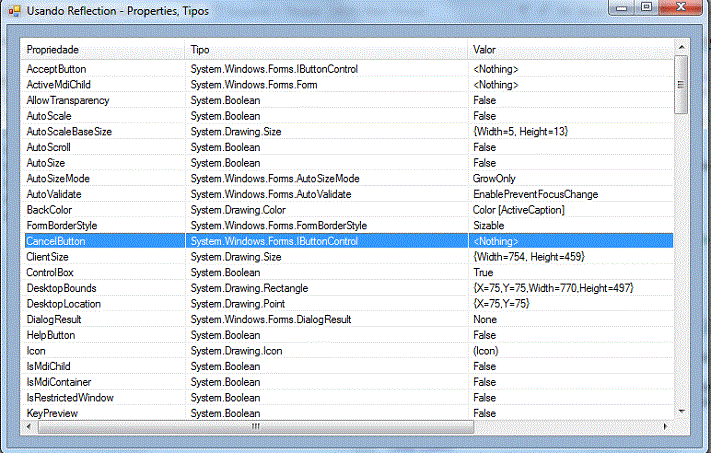The width and height of the screenshot is (711, 453).
Task: Select the AutoScale property row
Action: coord(348,116)
